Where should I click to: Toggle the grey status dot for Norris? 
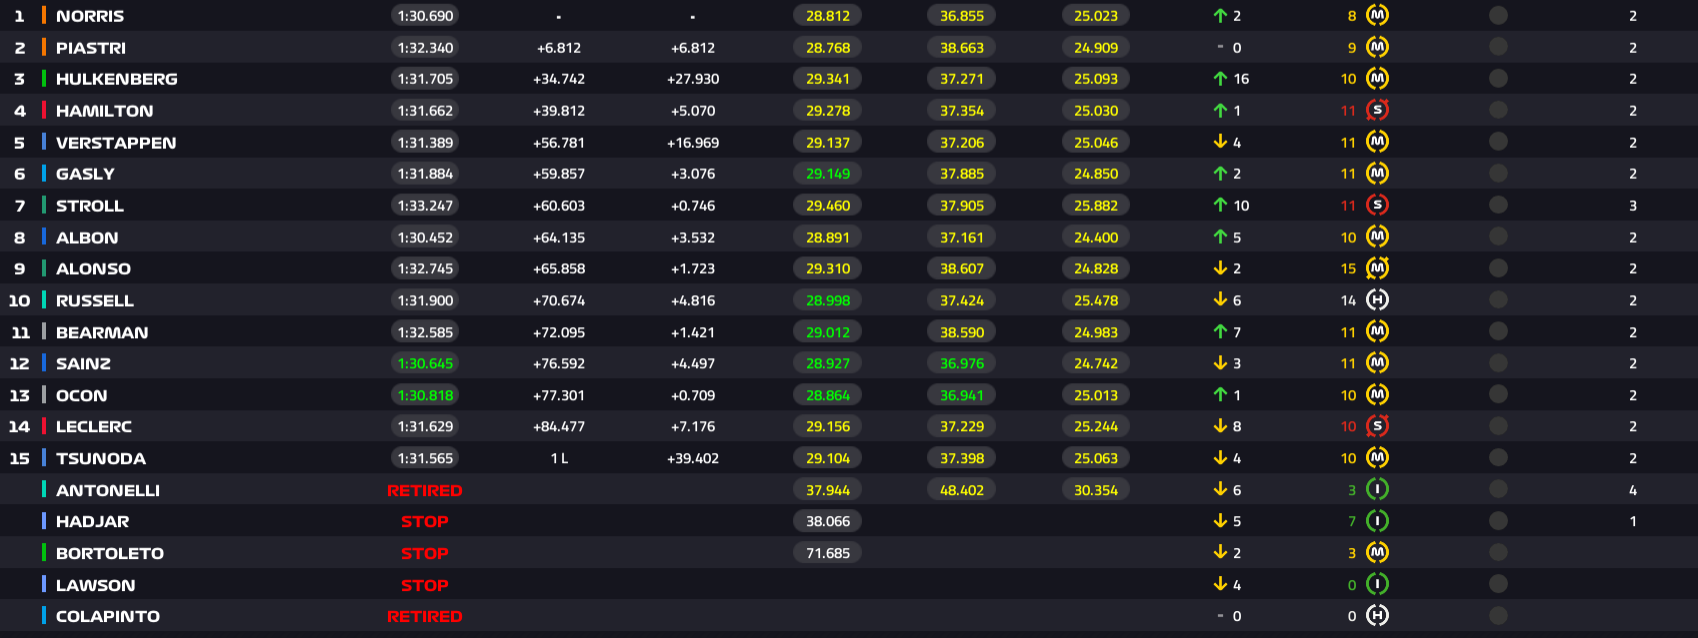[x=1498, y=16]
